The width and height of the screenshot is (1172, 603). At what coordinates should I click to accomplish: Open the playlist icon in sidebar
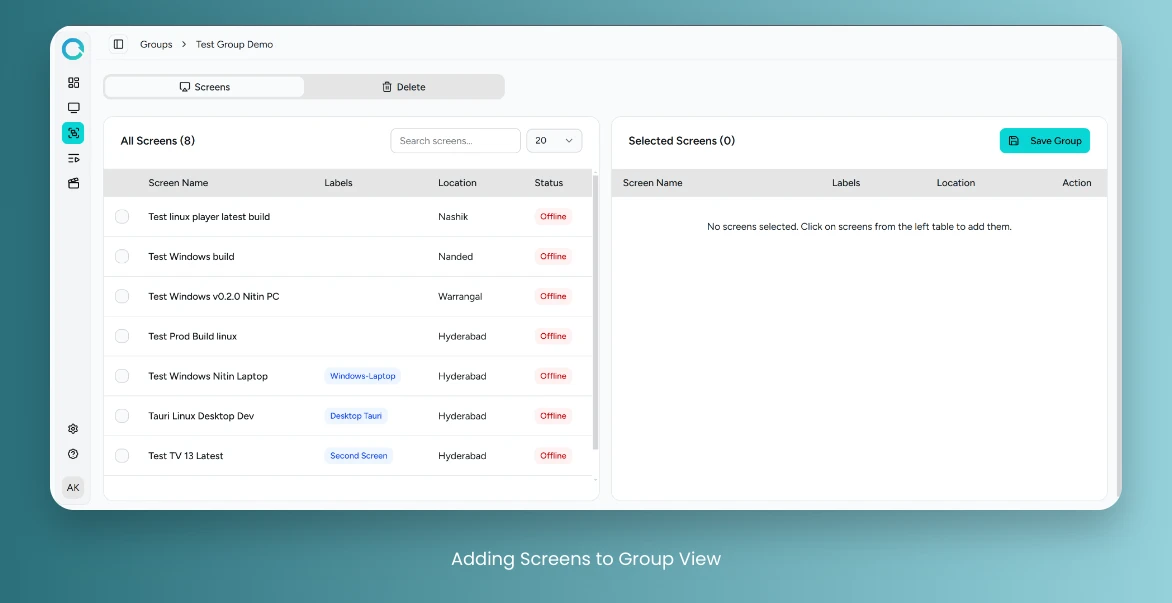[73, 158]
